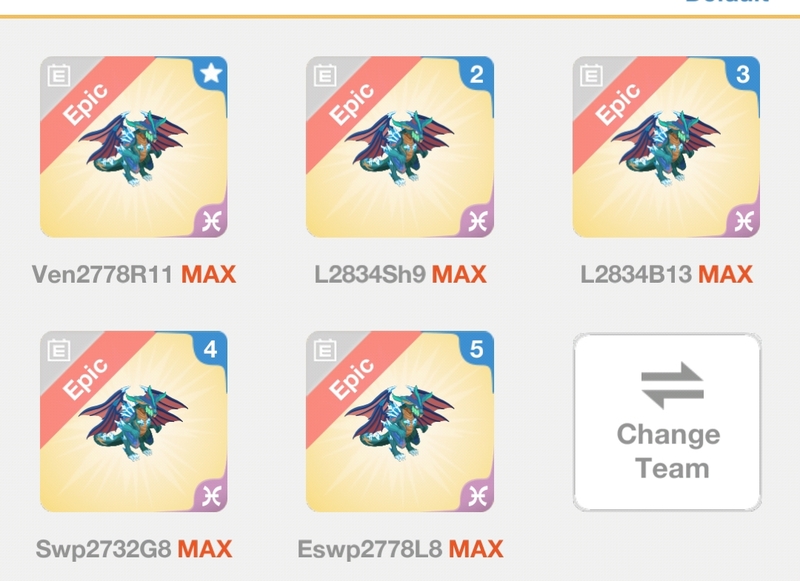The height and width of the screenshot is (581, 800).
Task: Click the Eswp2778L8 MAX name label
Action: [x=401, y=549]
